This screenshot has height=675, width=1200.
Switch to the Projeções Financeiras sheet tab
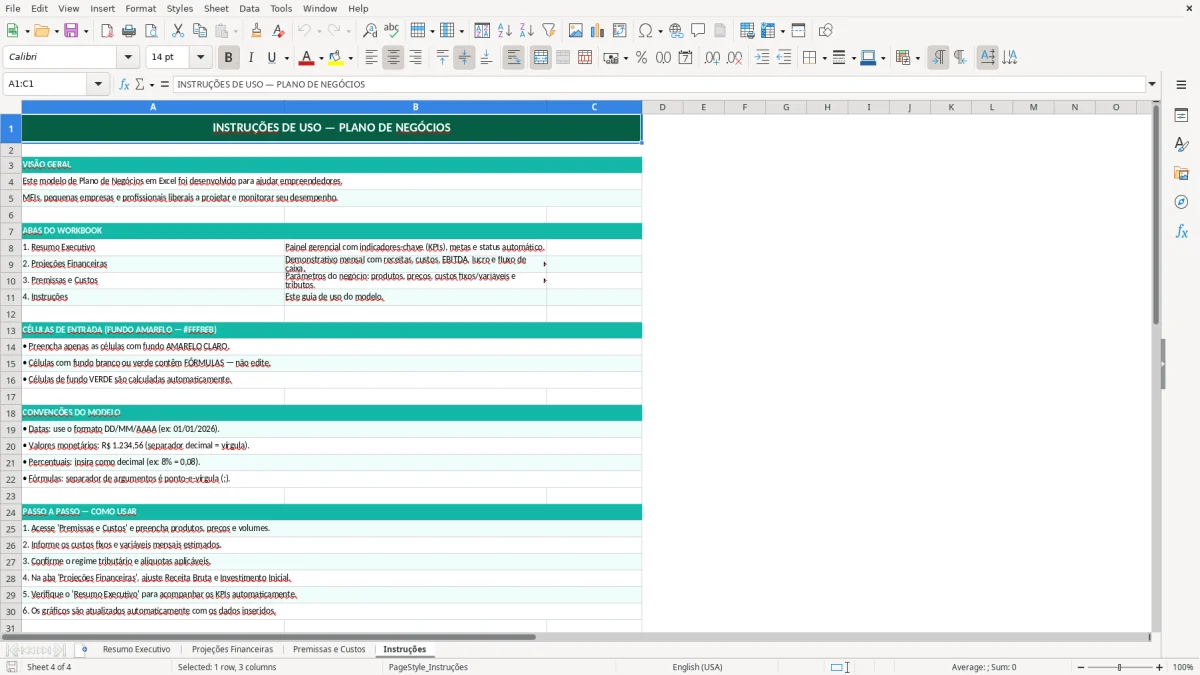[x=232, y=650]
